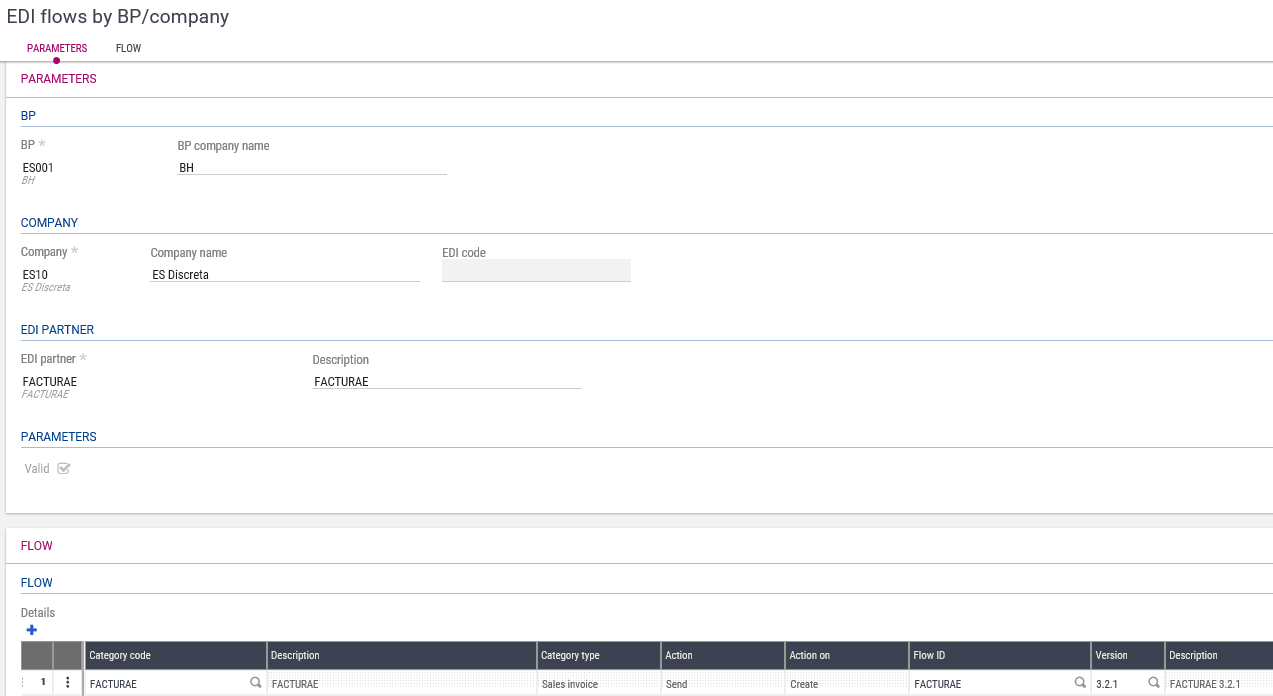This screenshot has height=696, width=1273.
Task: Click the Company name field ES Discreta
Action: (x=284, y=275)
